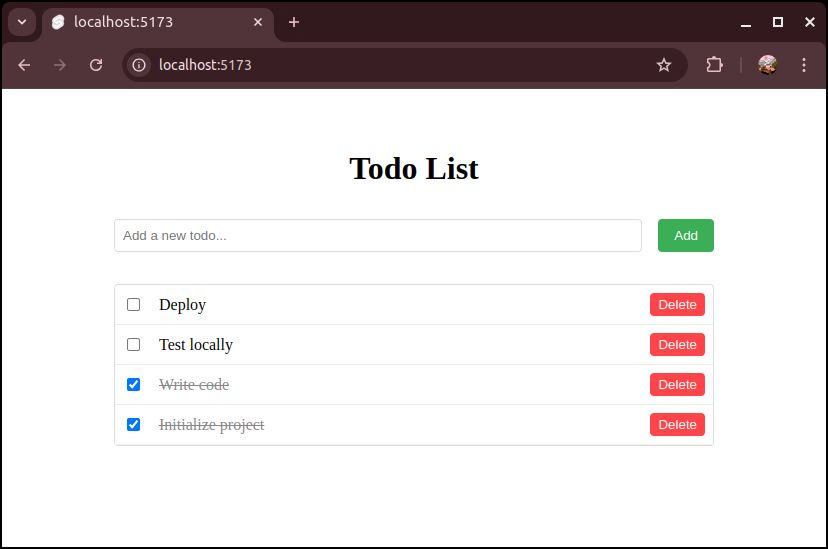Focus the Add a new todo field
This screenshot has height=549, width=828.
(x=377, y=236)
